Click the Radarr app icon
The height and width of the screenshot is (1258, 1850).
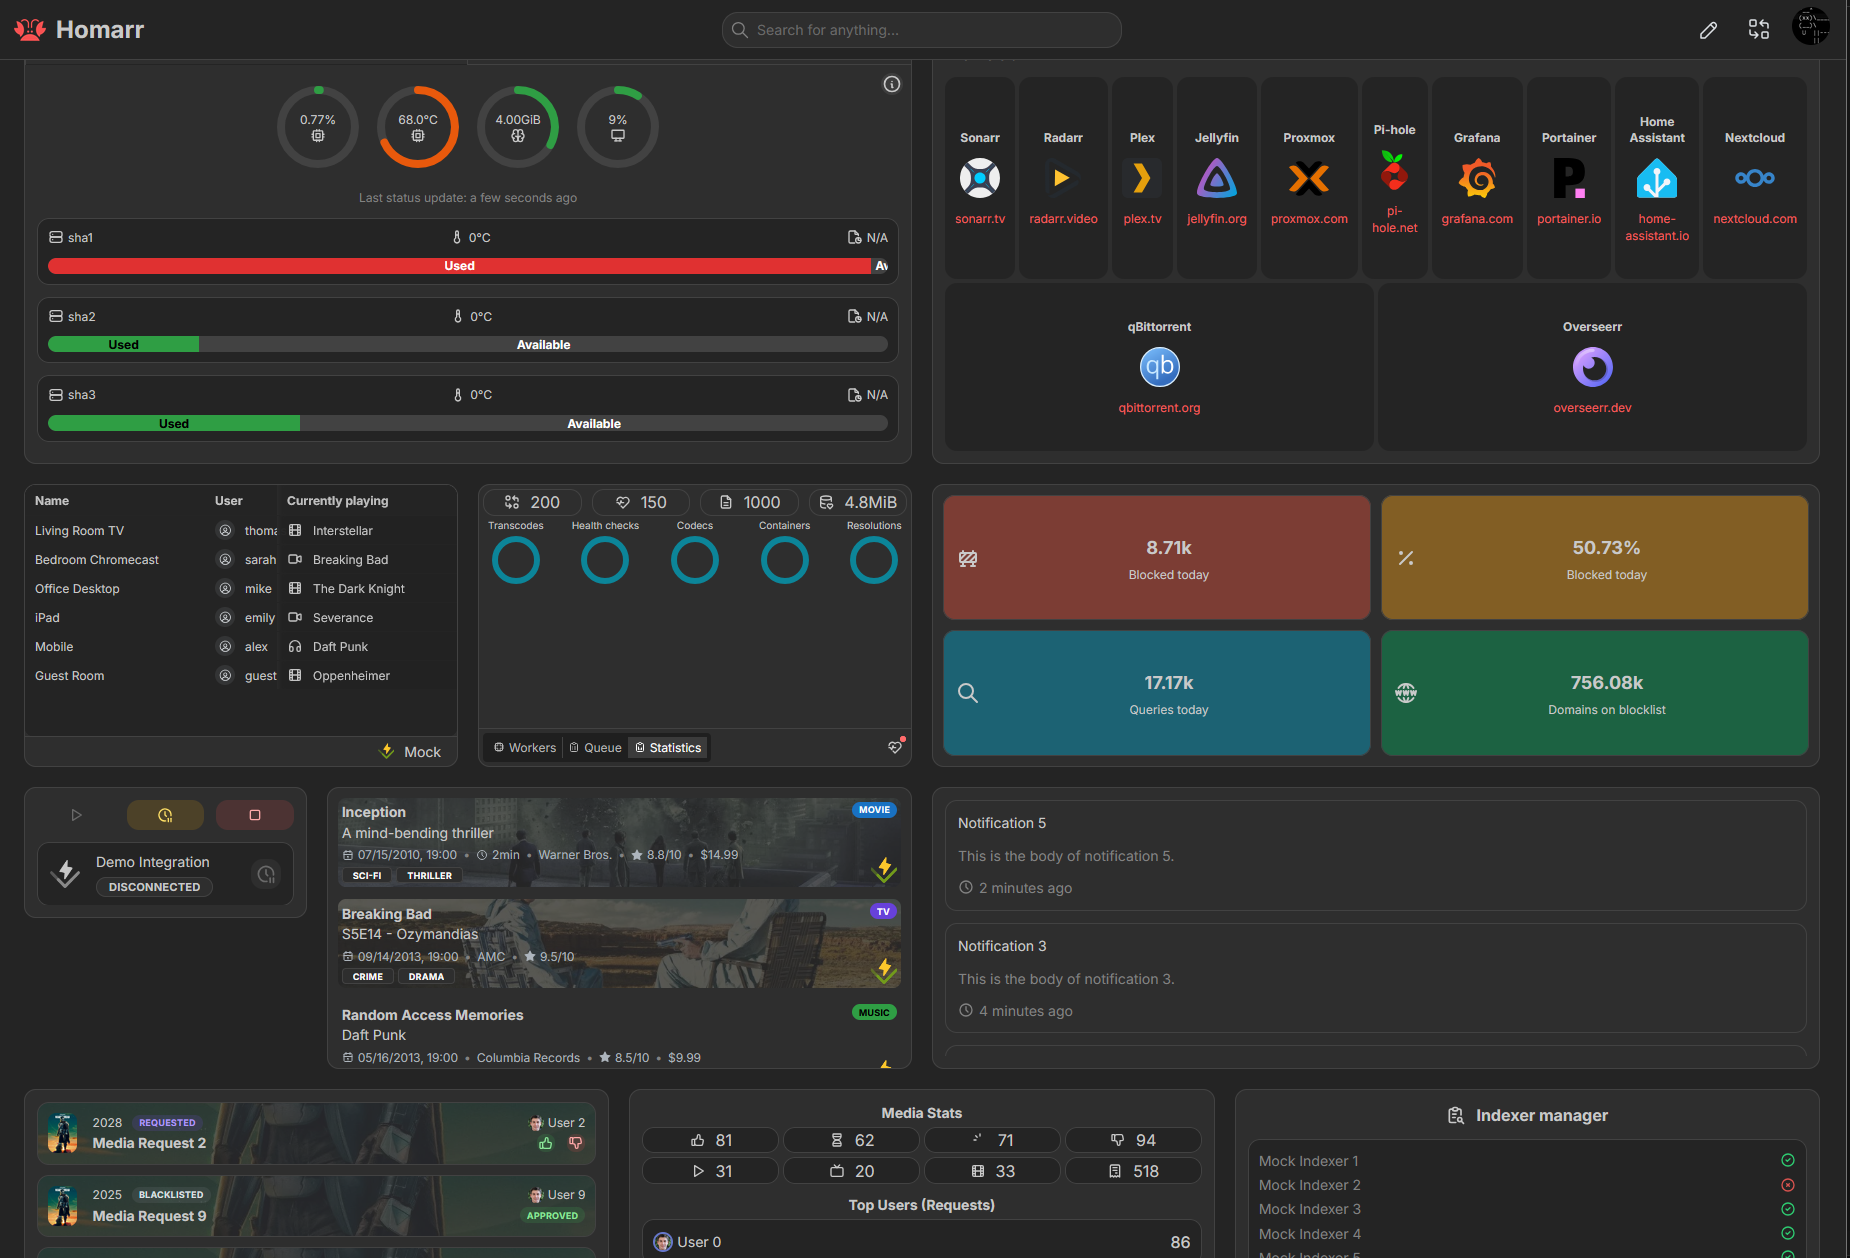[x=1063, y=178]
